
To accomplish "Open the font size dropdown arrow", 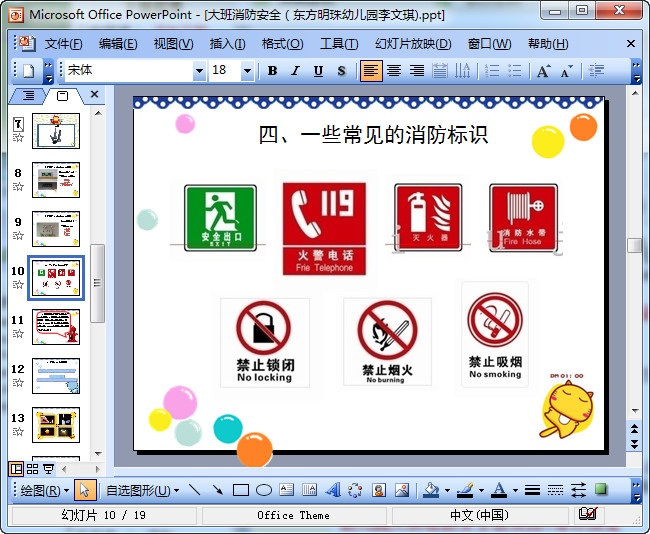I will (x=247, y=71).
